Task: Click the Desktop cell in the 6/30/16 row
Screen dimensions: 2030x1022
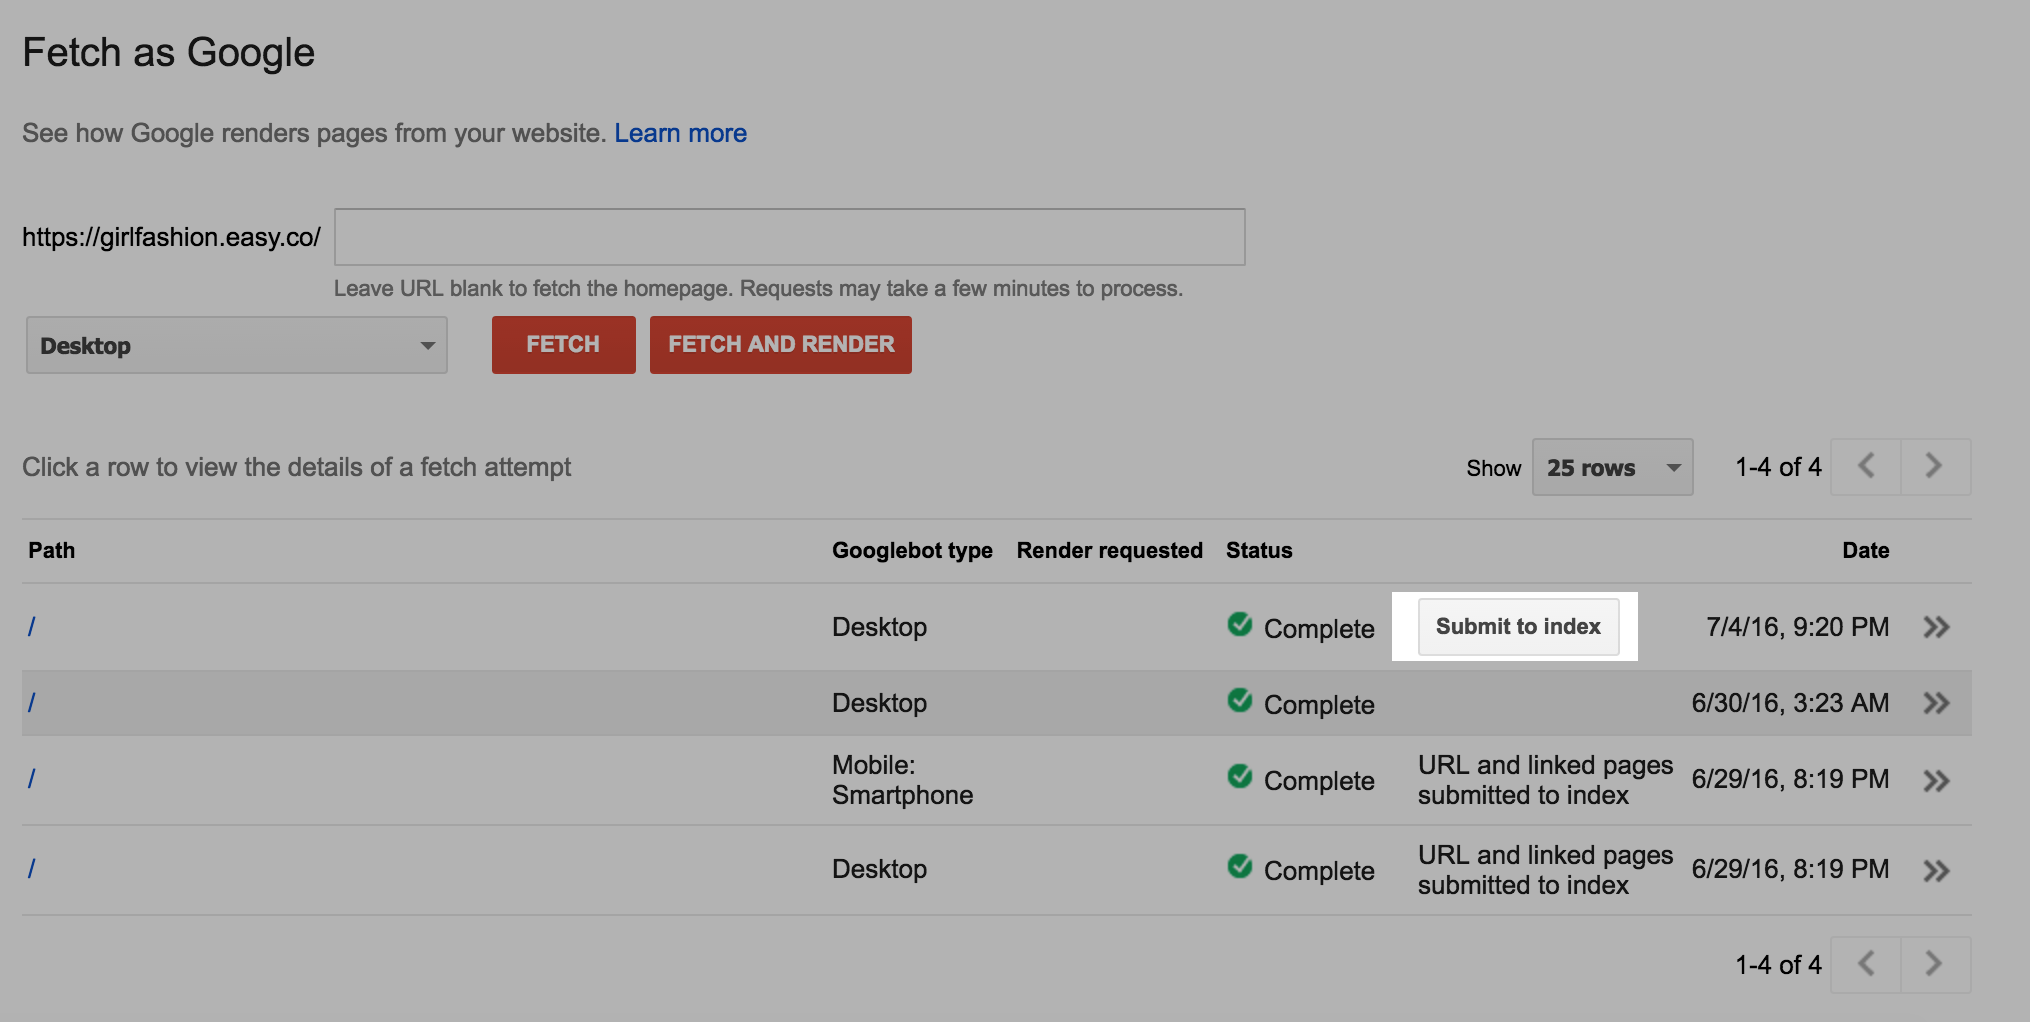Action: click(x=879, y=703)
